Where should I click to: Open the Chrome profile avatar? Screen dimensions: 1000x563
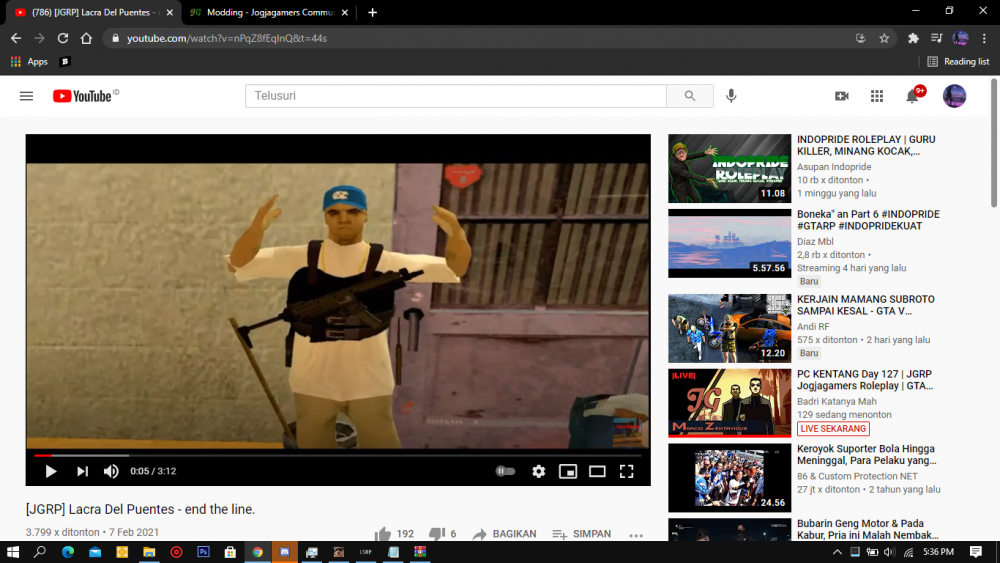coord(960,38)
